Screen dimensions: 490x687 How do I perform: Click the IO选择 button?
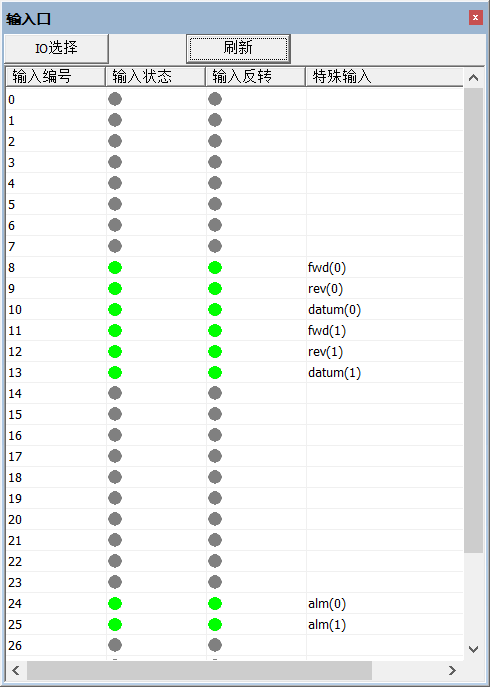click(x=56, y=48)
